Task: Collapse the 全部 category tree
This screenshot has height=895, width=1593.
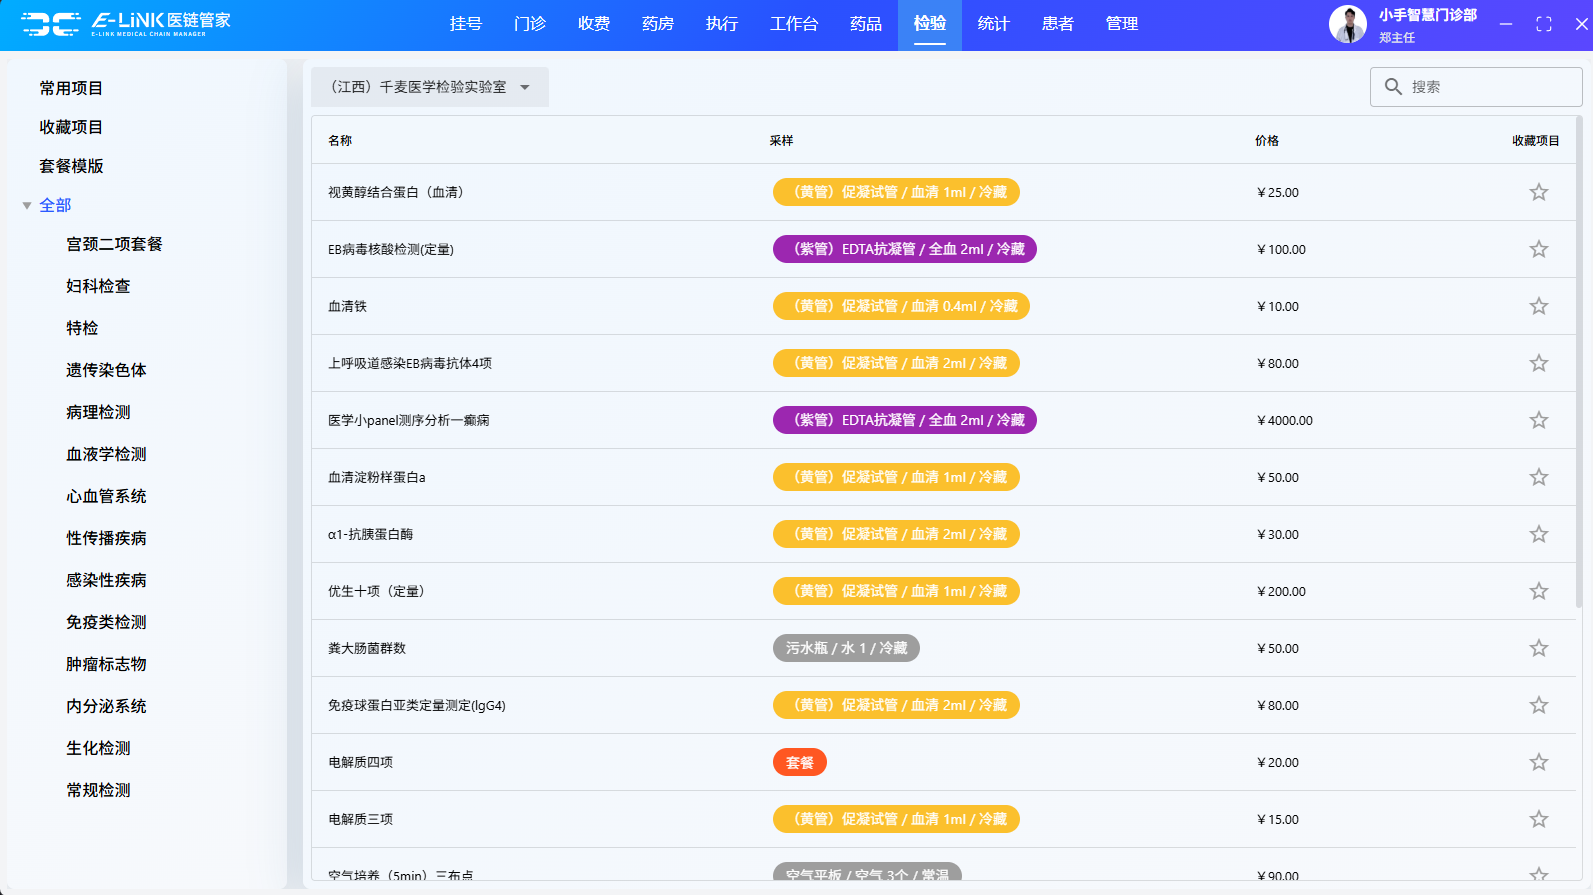Action: 27,206
